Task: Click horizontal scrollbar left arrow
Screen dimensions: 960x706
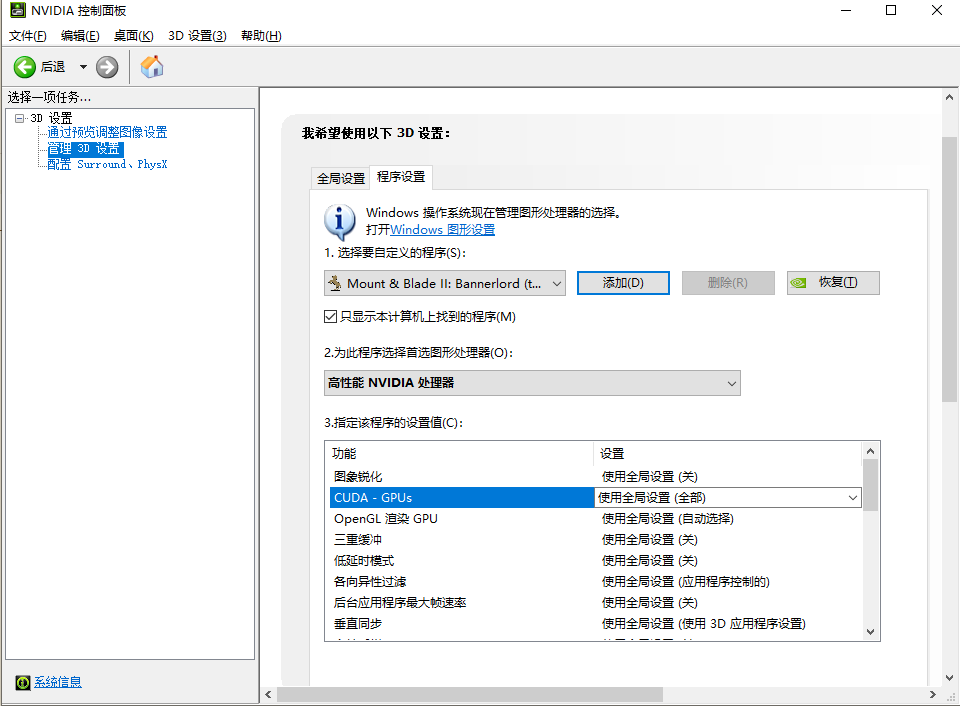Action: point(268,694)
